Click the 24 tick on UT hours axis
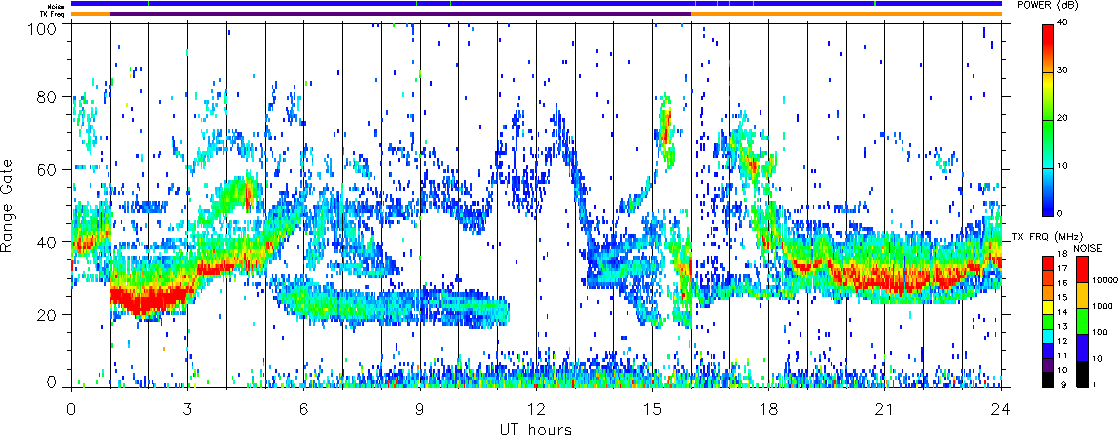 click(x=1001, y=409)
